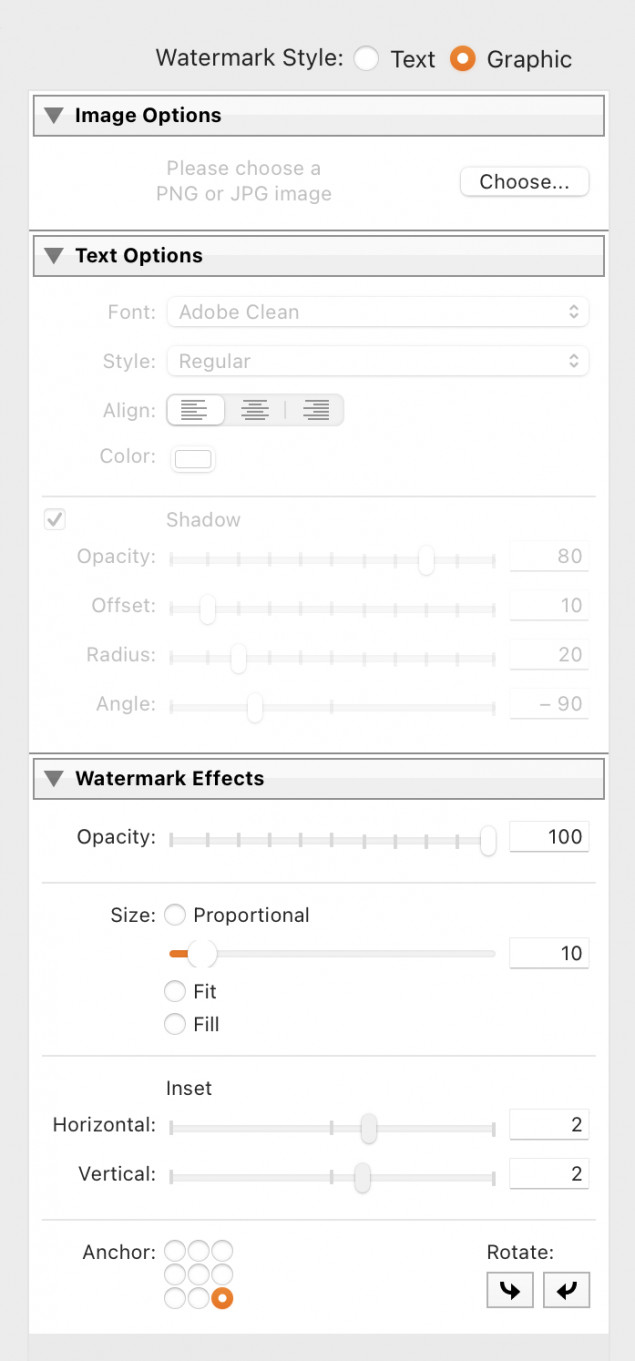Open the Style dropdown showing Regular
Screen dimensions: 635x1361
[378, 361]
